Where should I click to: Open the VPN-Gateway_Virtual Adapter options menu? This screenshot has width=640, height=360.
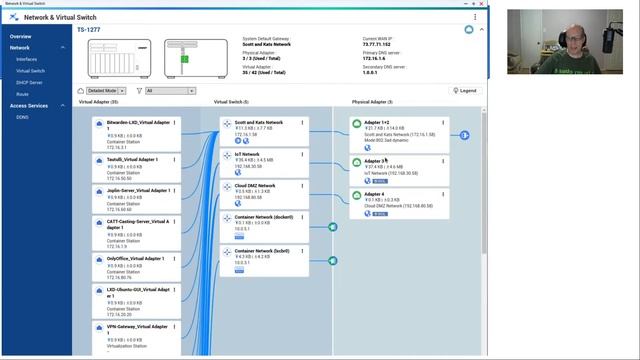point(175,327)
